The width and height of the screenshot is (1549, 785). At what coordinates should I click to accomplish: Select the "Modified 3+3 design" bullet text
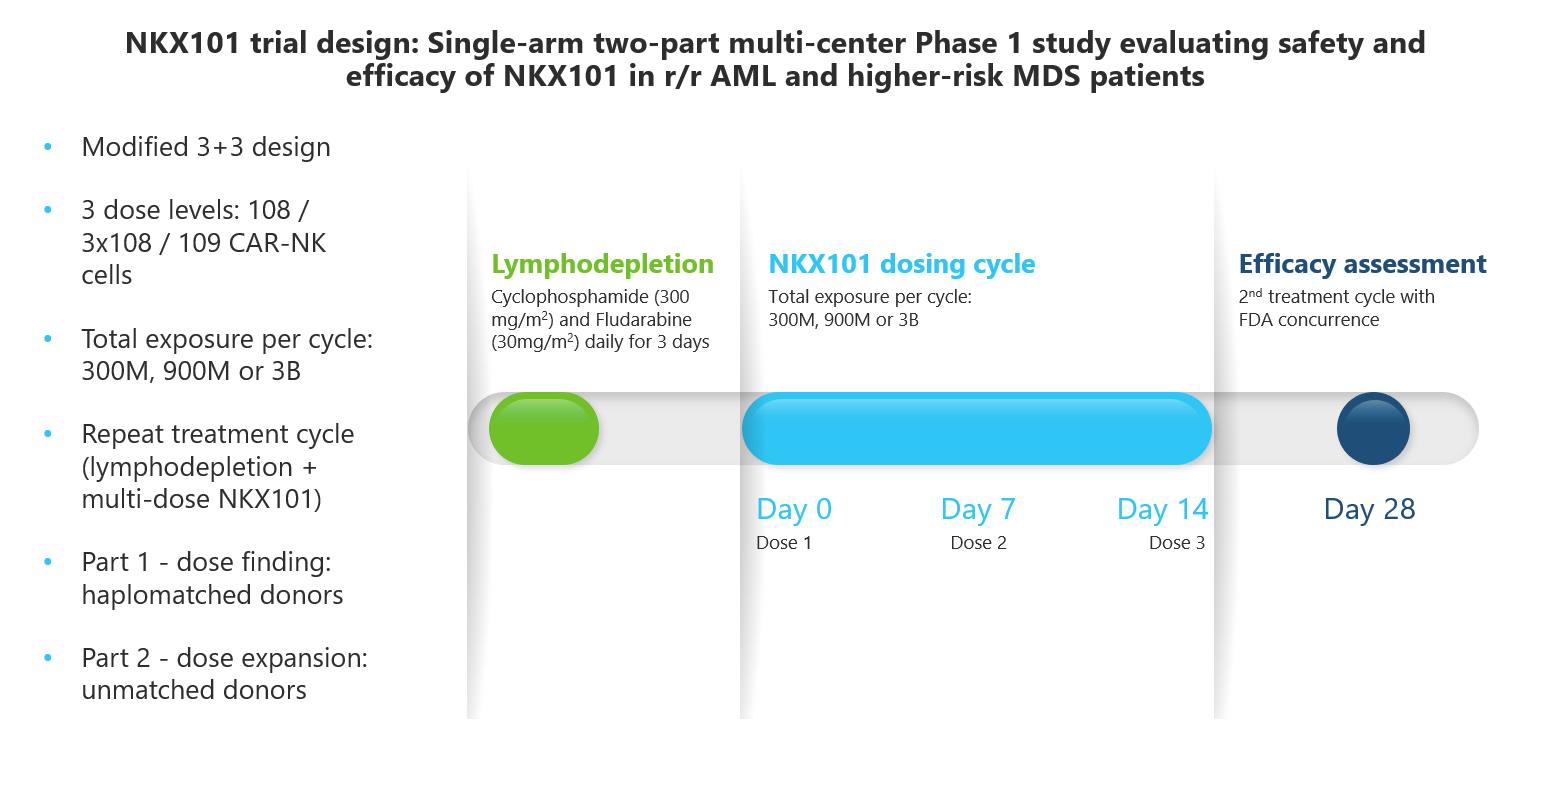(x=206, y=147)
